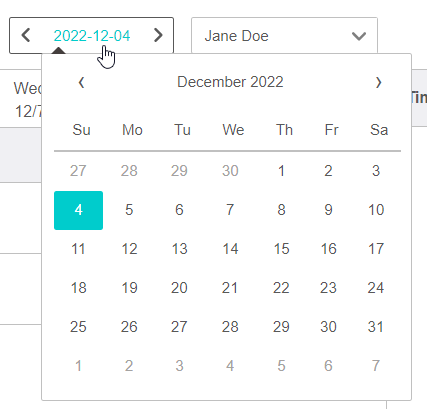Select December 1 date cell

(281, 171)
